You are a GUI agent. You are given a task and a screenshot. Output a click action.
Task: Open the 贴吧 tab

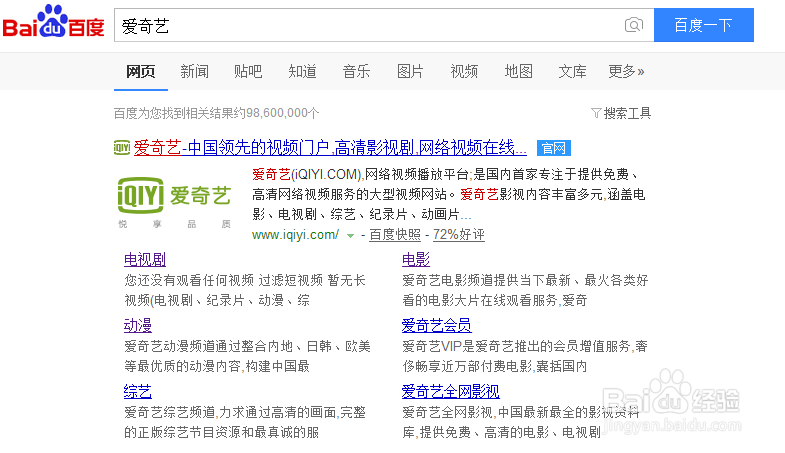[248, 72]
